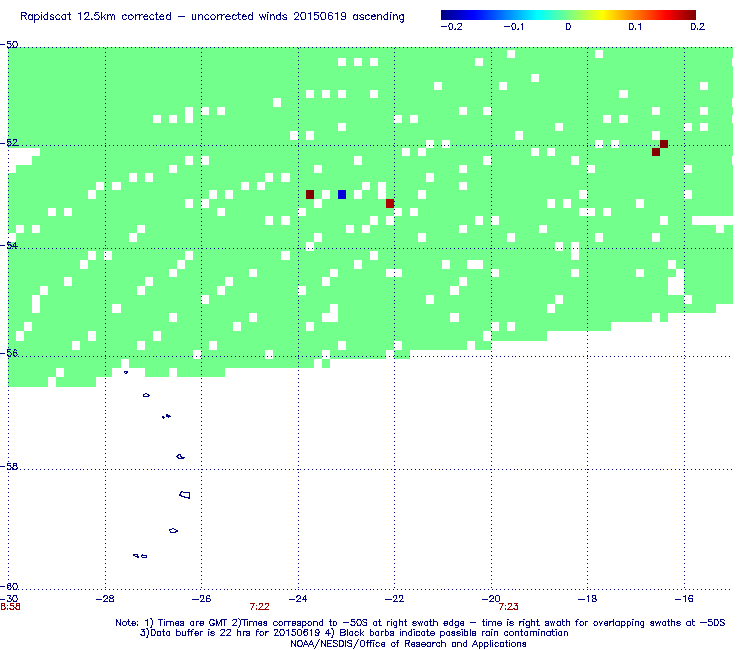Click the Rapidscat 12.5km chart title text
740x650 pixels.
click(x=212, y=17)
